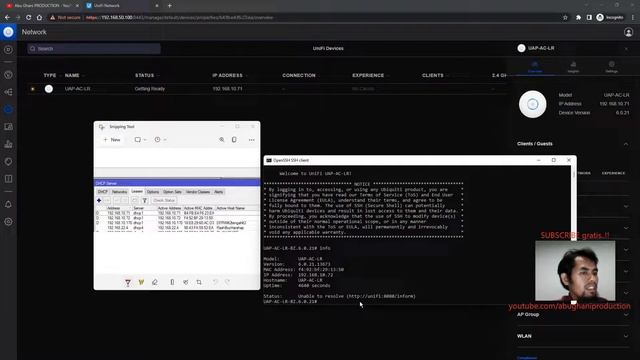Screen dimensions: 640x360
Task: Select touch writing tool in Snipping Tool
Action: click(x=186, y=282)
